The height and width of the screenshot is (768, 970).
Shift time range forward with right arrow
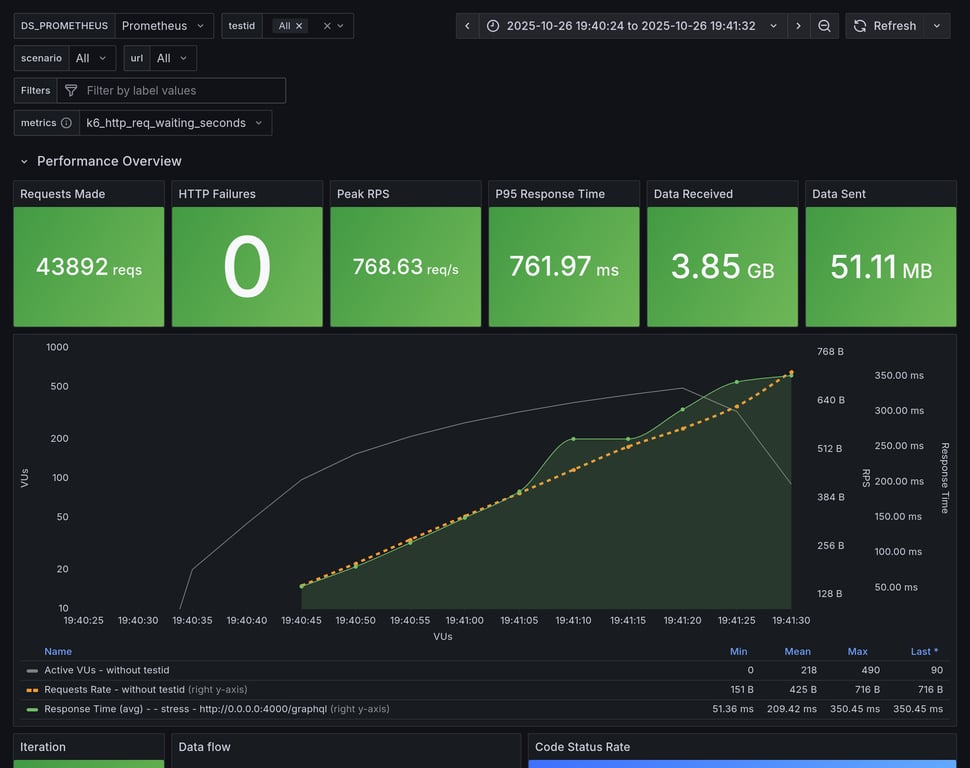click(798, 26)
